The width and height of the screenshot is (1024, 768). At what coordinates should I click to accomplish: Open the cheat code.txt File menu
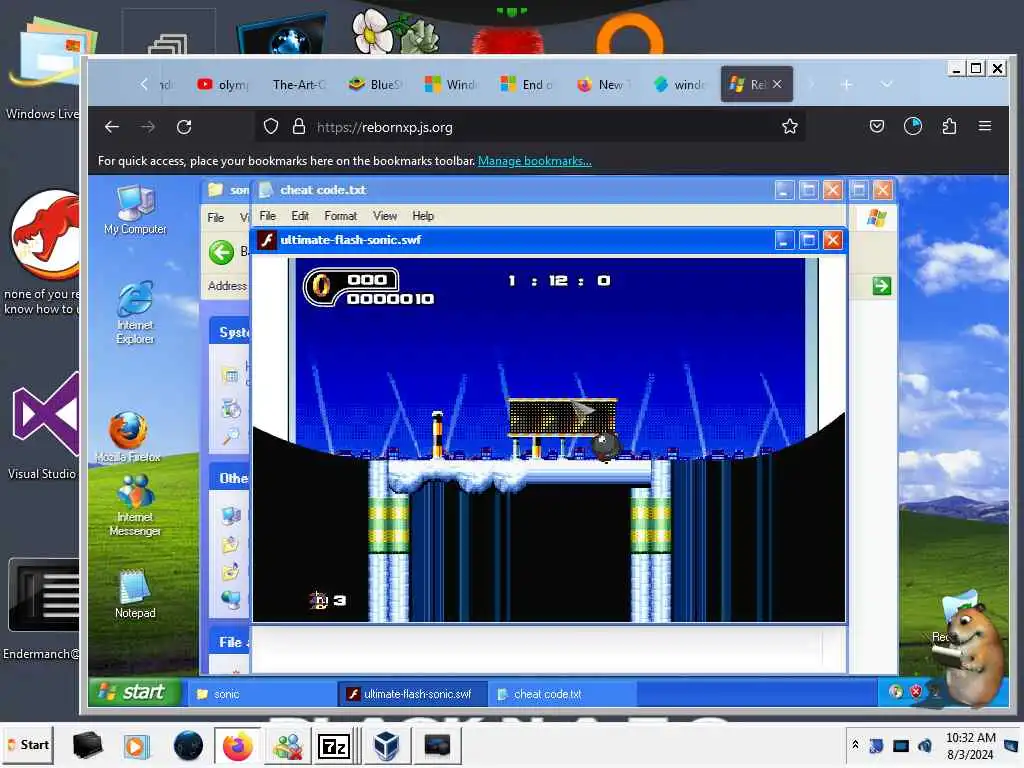point(267,216)
